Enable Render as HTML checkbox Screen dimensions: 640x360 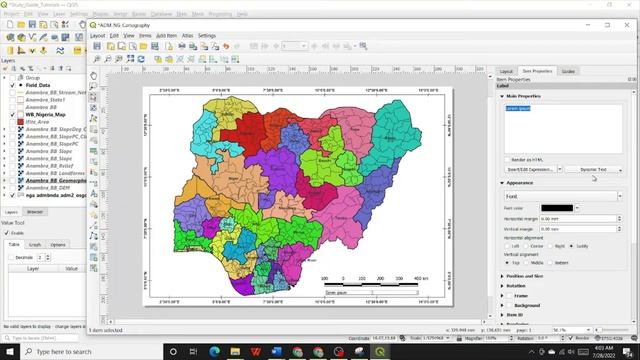click(x=507, y=160)
